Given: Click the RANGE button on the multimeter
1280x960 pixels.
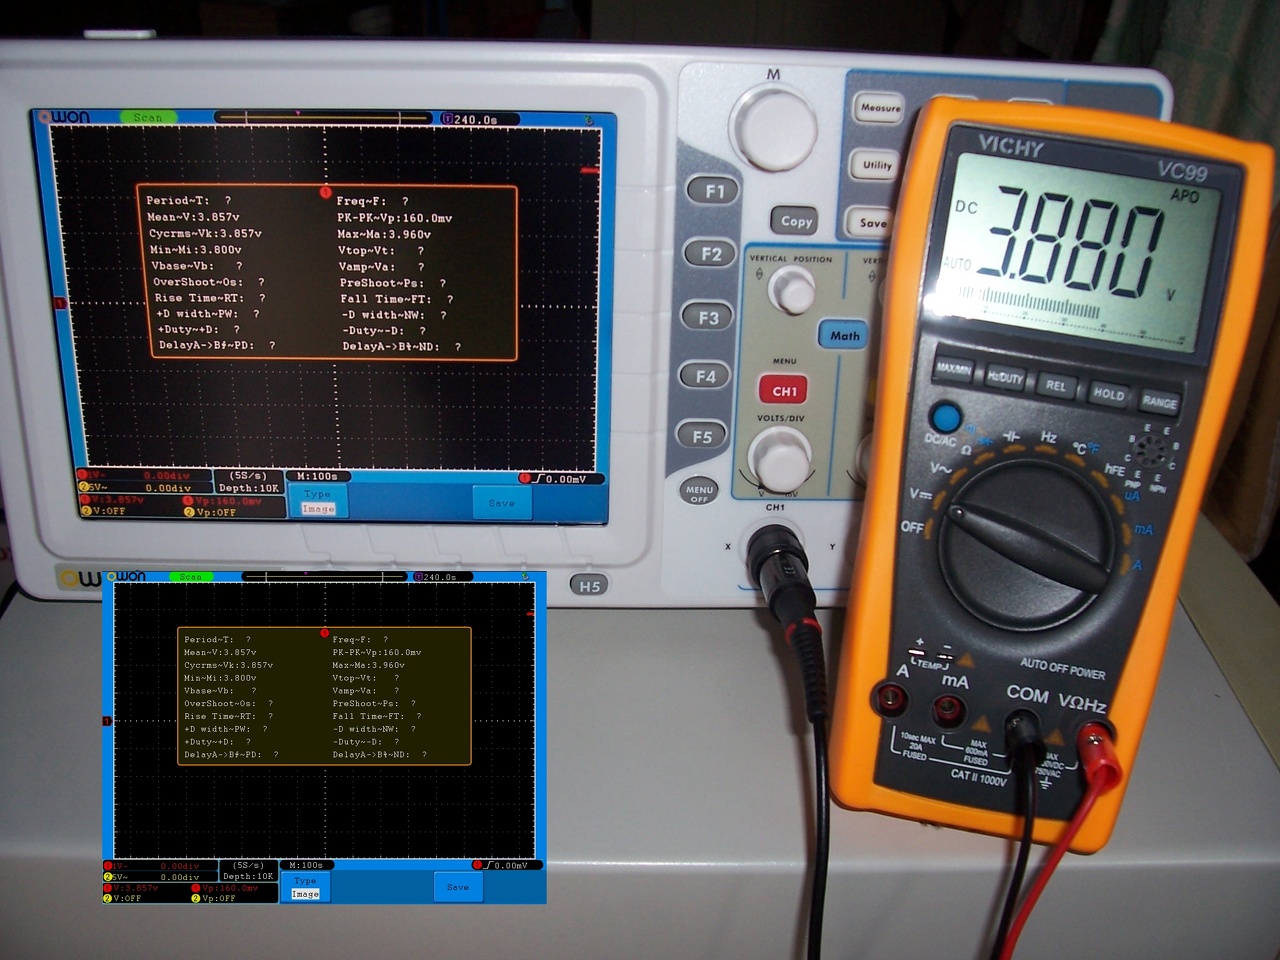Looking at the screenshot, I should [1159, 402].
